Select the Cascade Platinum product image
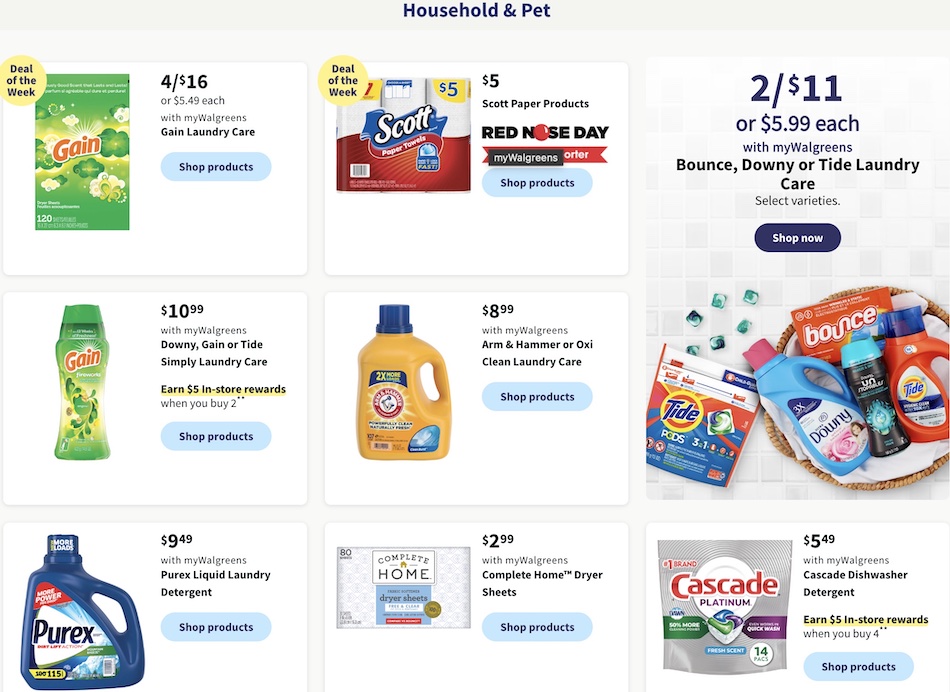 (725, 607)
